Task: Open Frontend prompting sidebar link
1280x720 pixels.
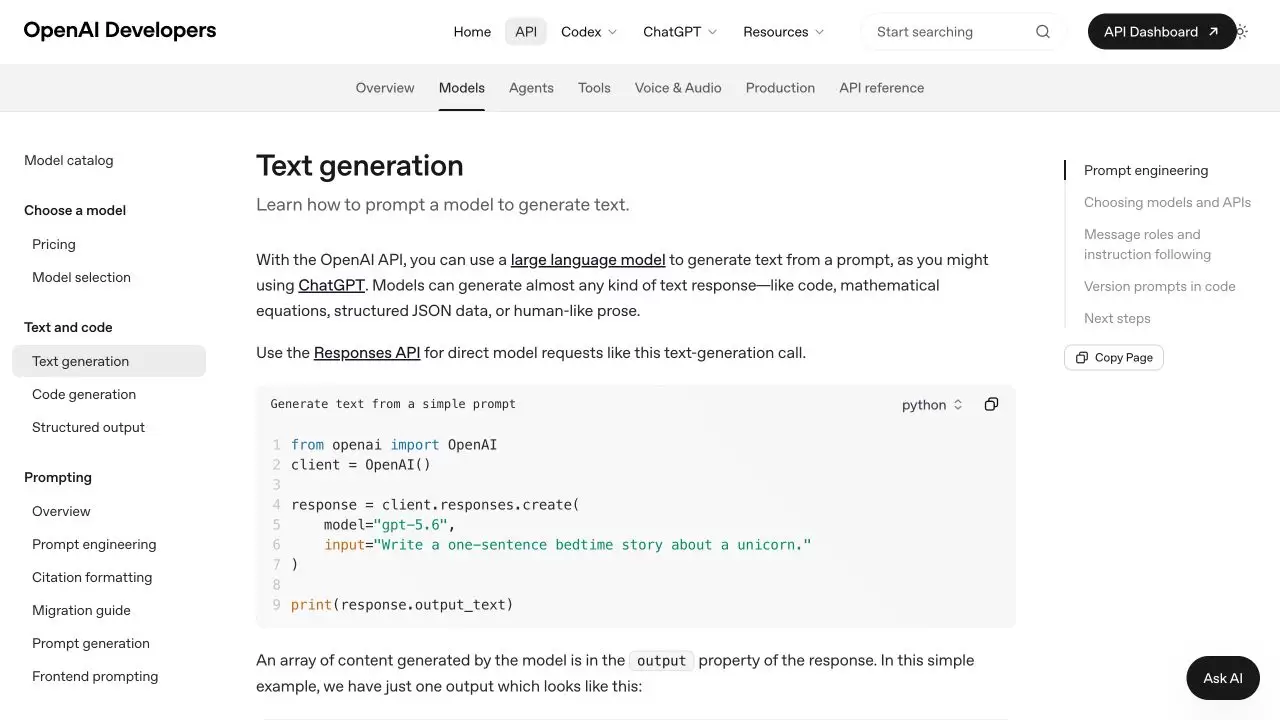Action: [95, 676]
